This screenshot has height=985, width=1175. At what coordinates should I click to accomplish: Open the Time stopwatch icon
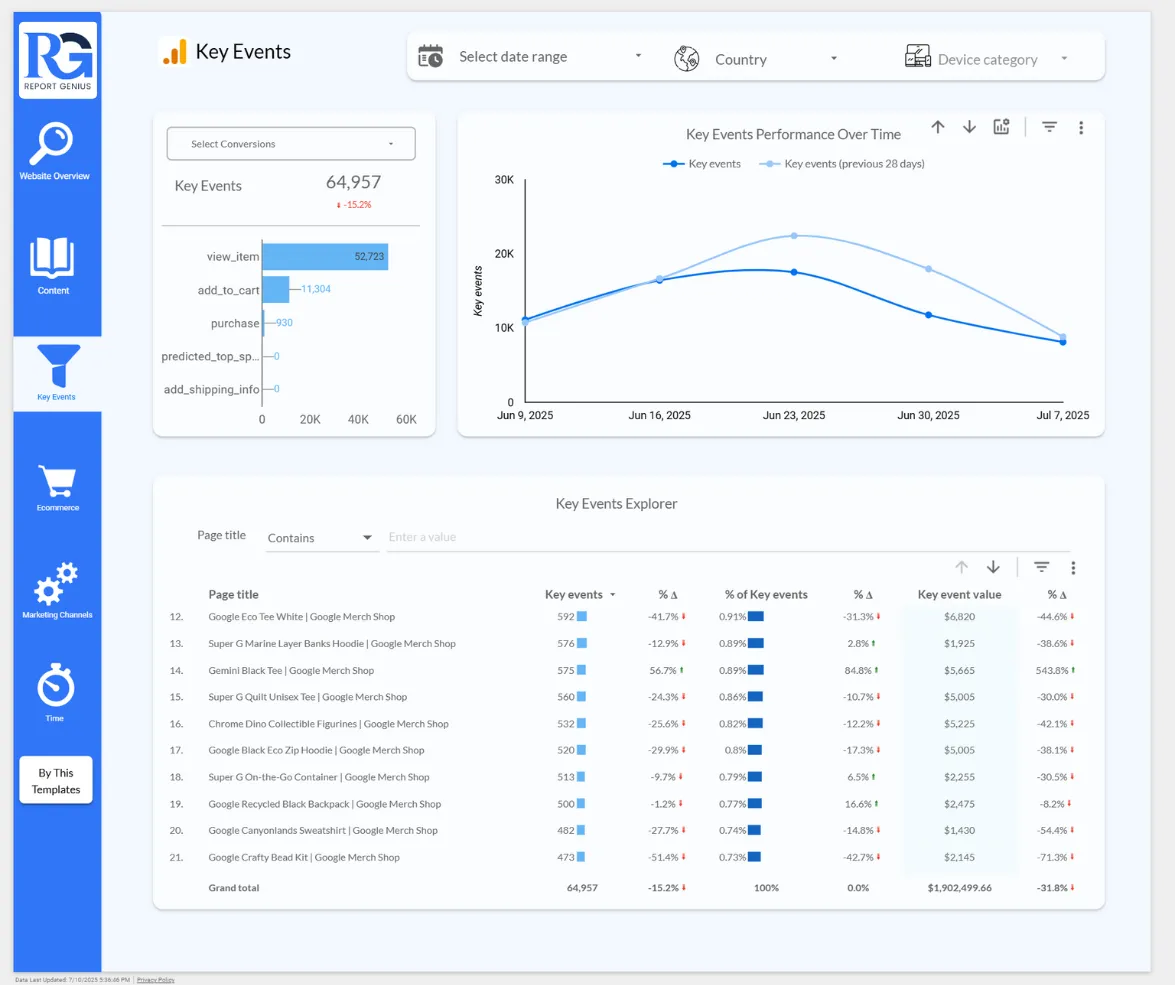pos(55,684)
